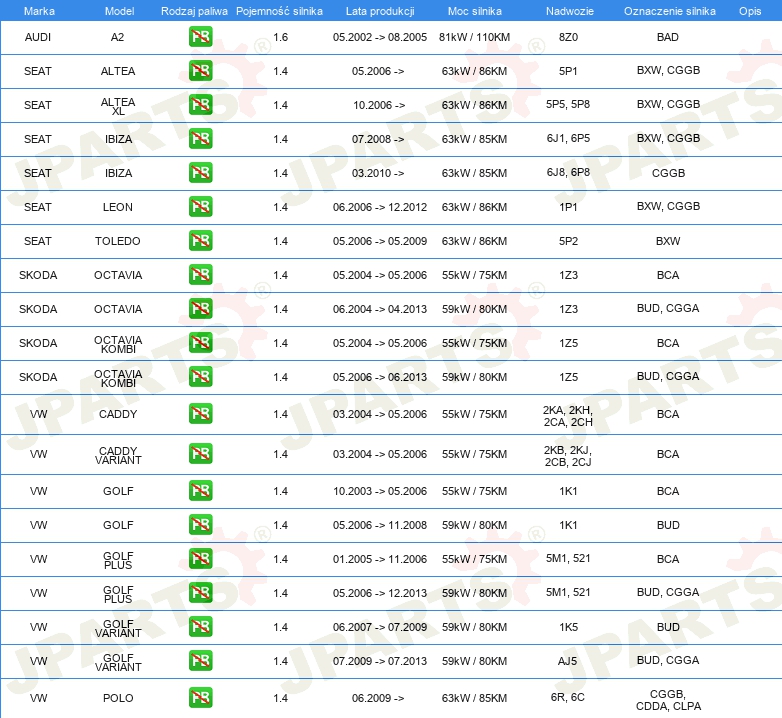The width and height of the screenshot is (782, 718).
Task: Click the fuel icon in the VW GOLF 05.2006 BUD row
Action: [200, 525]
